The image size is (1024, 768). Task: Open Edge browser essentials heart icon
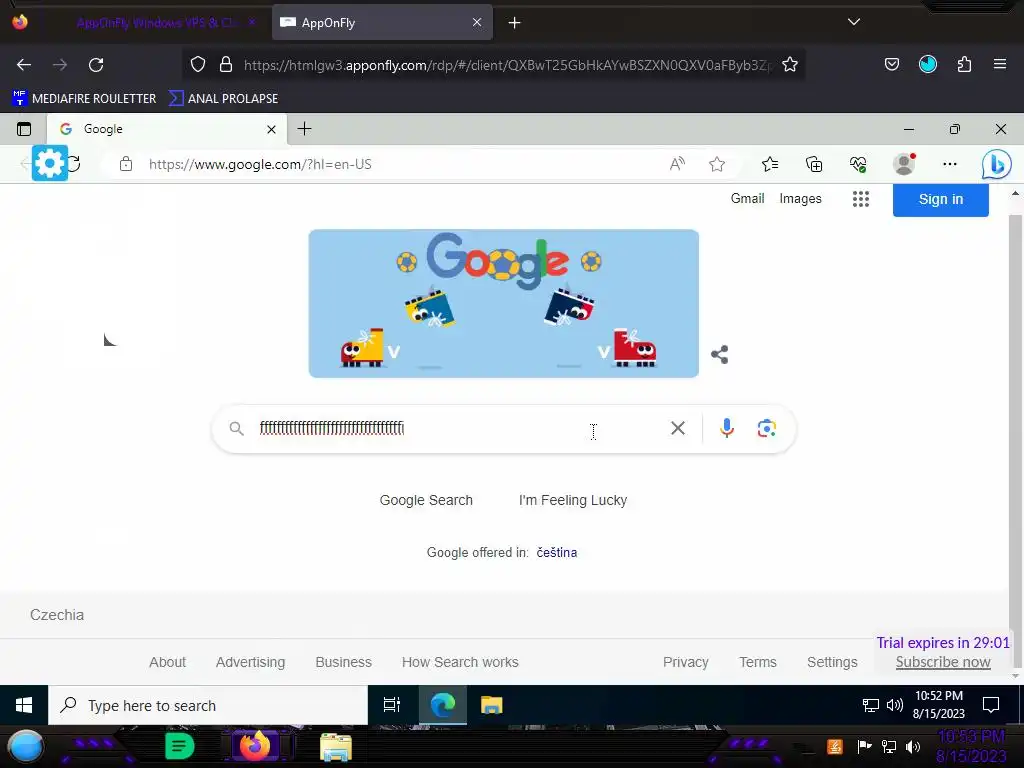(858, 164)
